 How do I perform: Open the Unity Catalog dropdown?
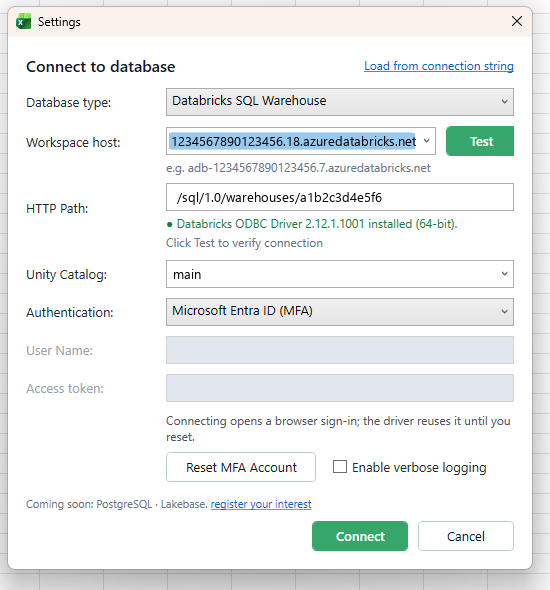point(340,274)
